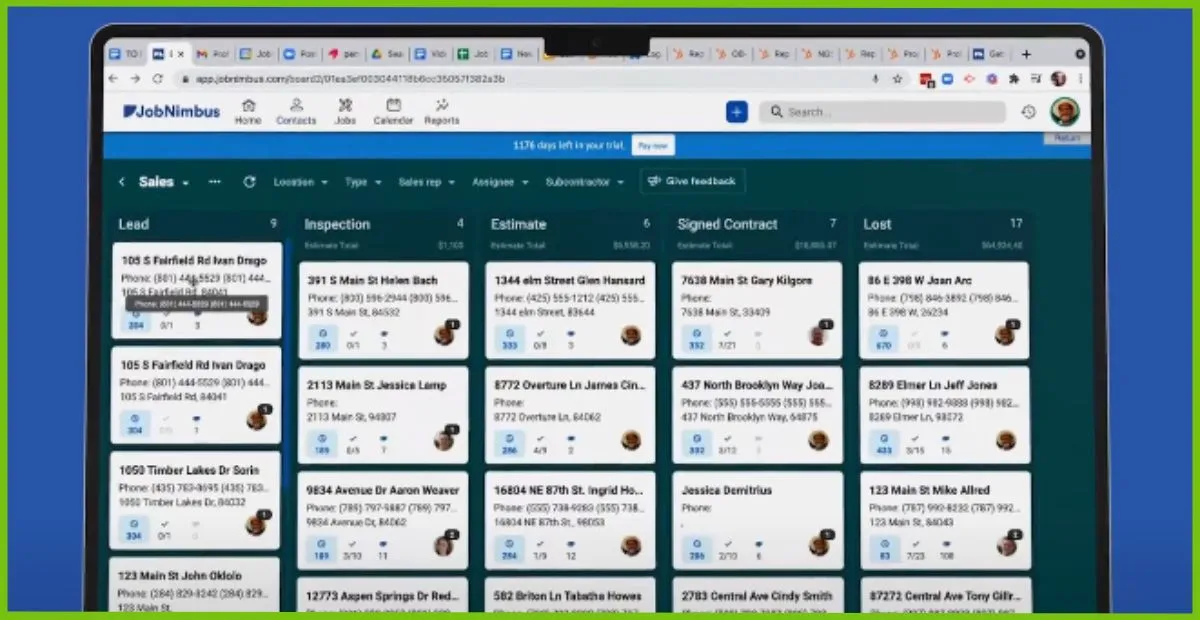
Task: Click the avatar on Jessica Demitrius card
Action: tap(819, 545)
